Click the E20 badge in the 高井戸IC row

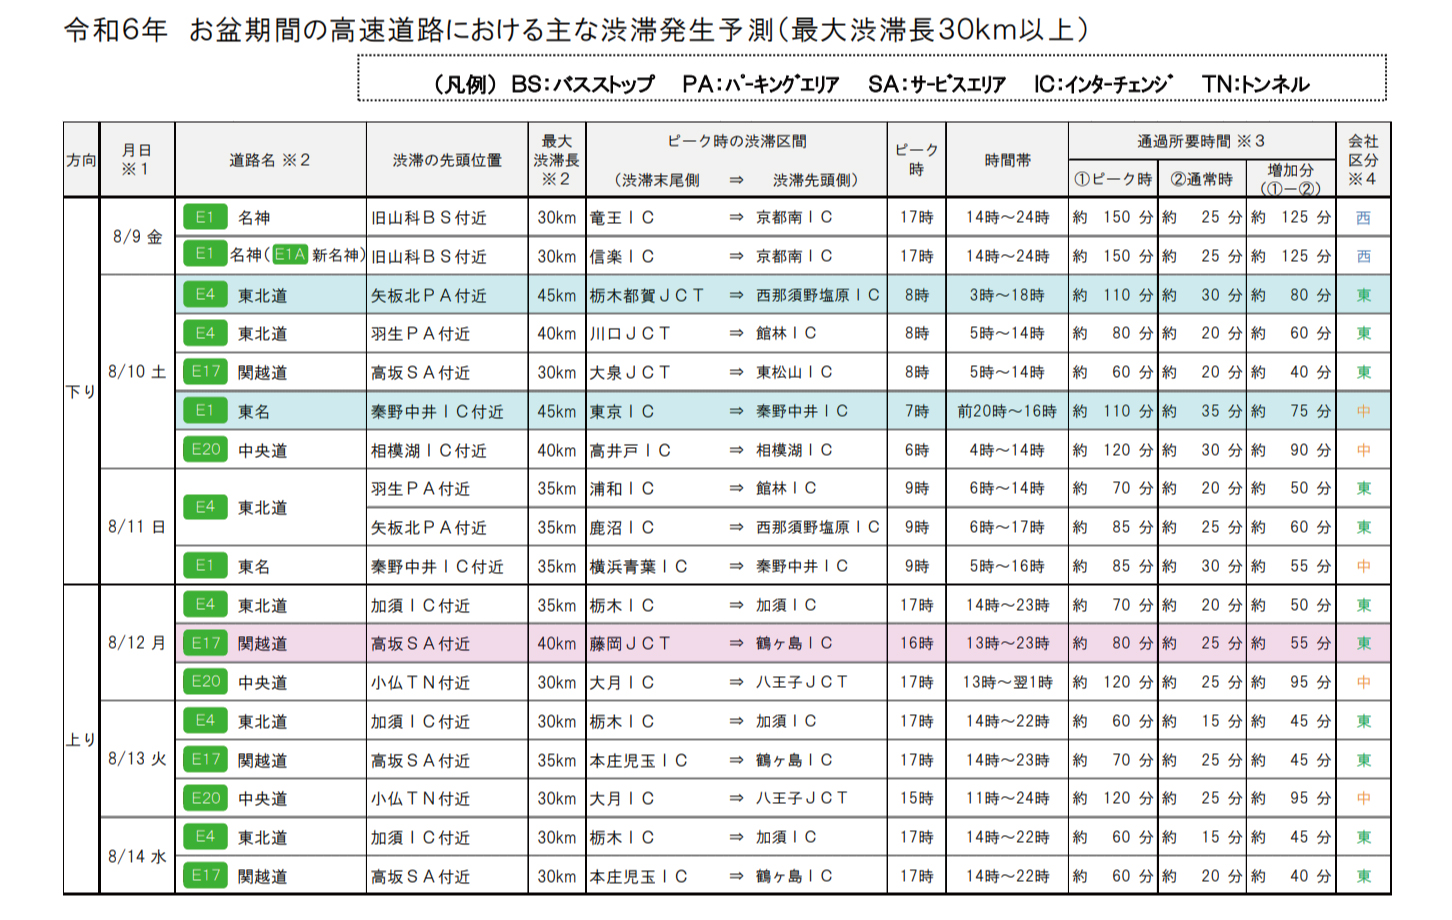[x=205, y=449]
